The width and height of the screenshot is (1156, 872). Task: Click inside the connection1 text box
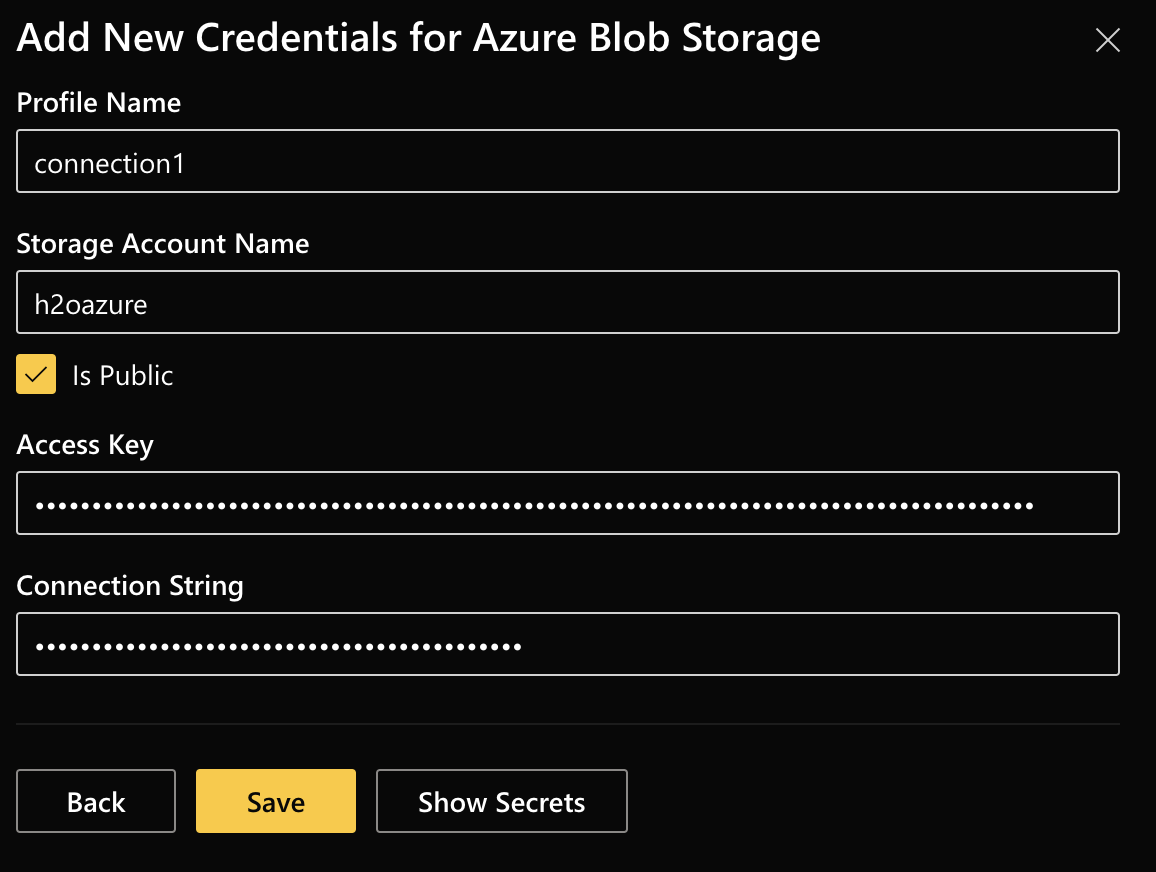567,161
